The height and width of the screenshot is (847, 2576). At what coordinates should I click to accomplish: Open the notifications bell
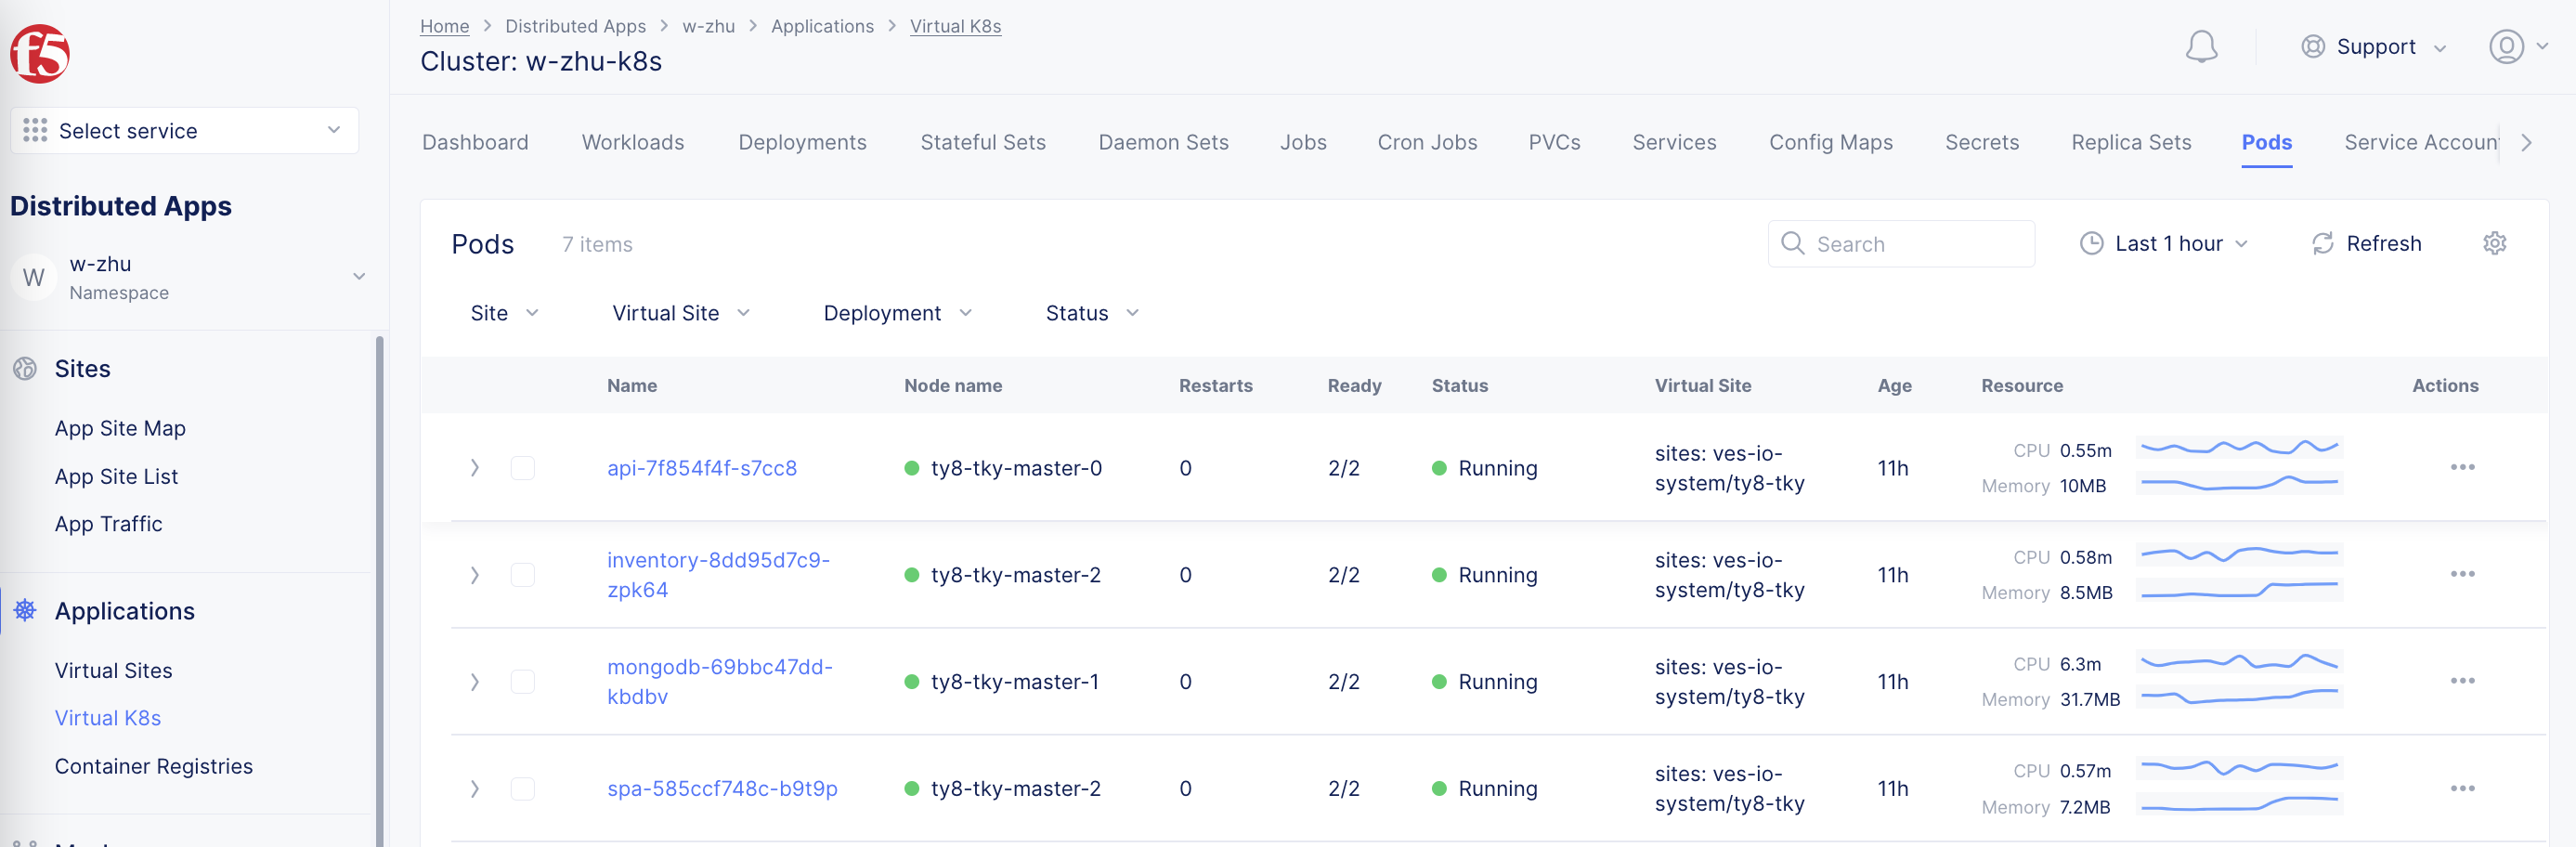tap(2201, 47)
